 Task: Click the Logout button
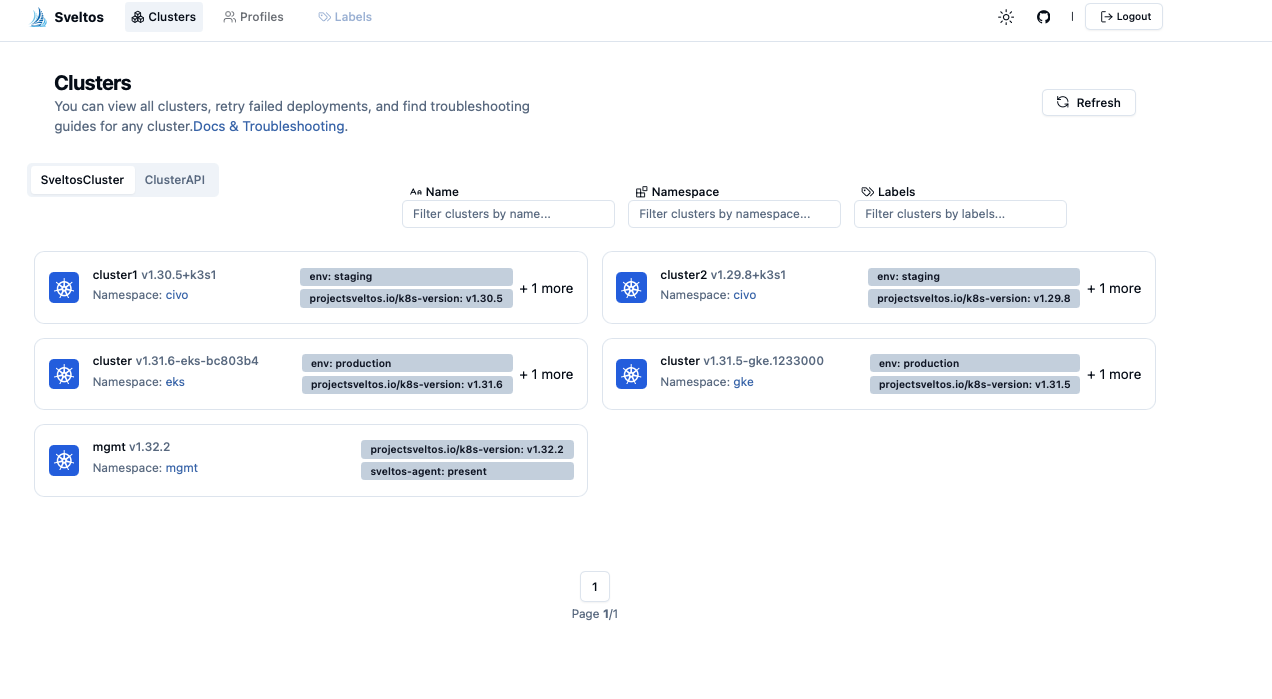(x=1124, y=17)
